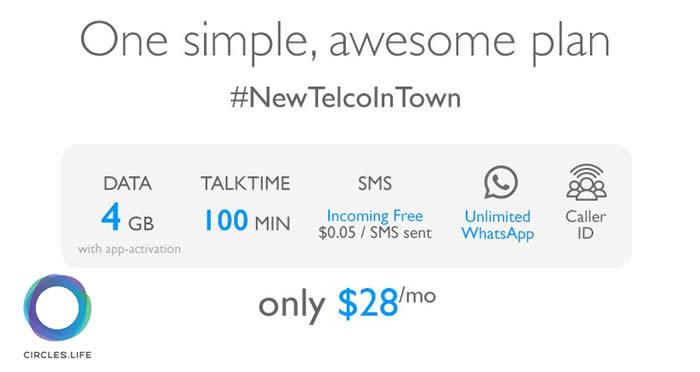This screenshot has height=372, width=700.
Task: Click the $28 price text
Action: [x=368, y=303]
